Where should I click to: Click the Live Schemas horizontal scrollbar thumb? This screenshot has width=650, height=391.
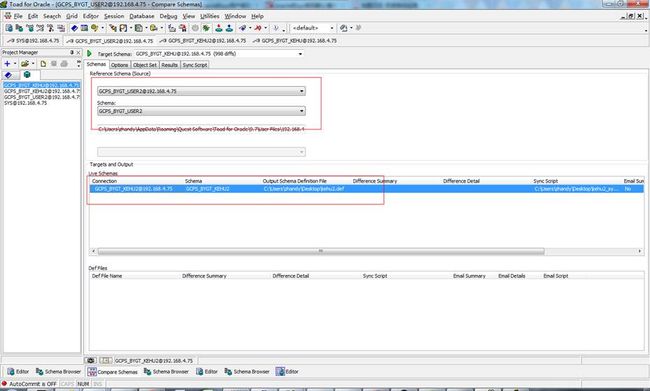[321, 251]
